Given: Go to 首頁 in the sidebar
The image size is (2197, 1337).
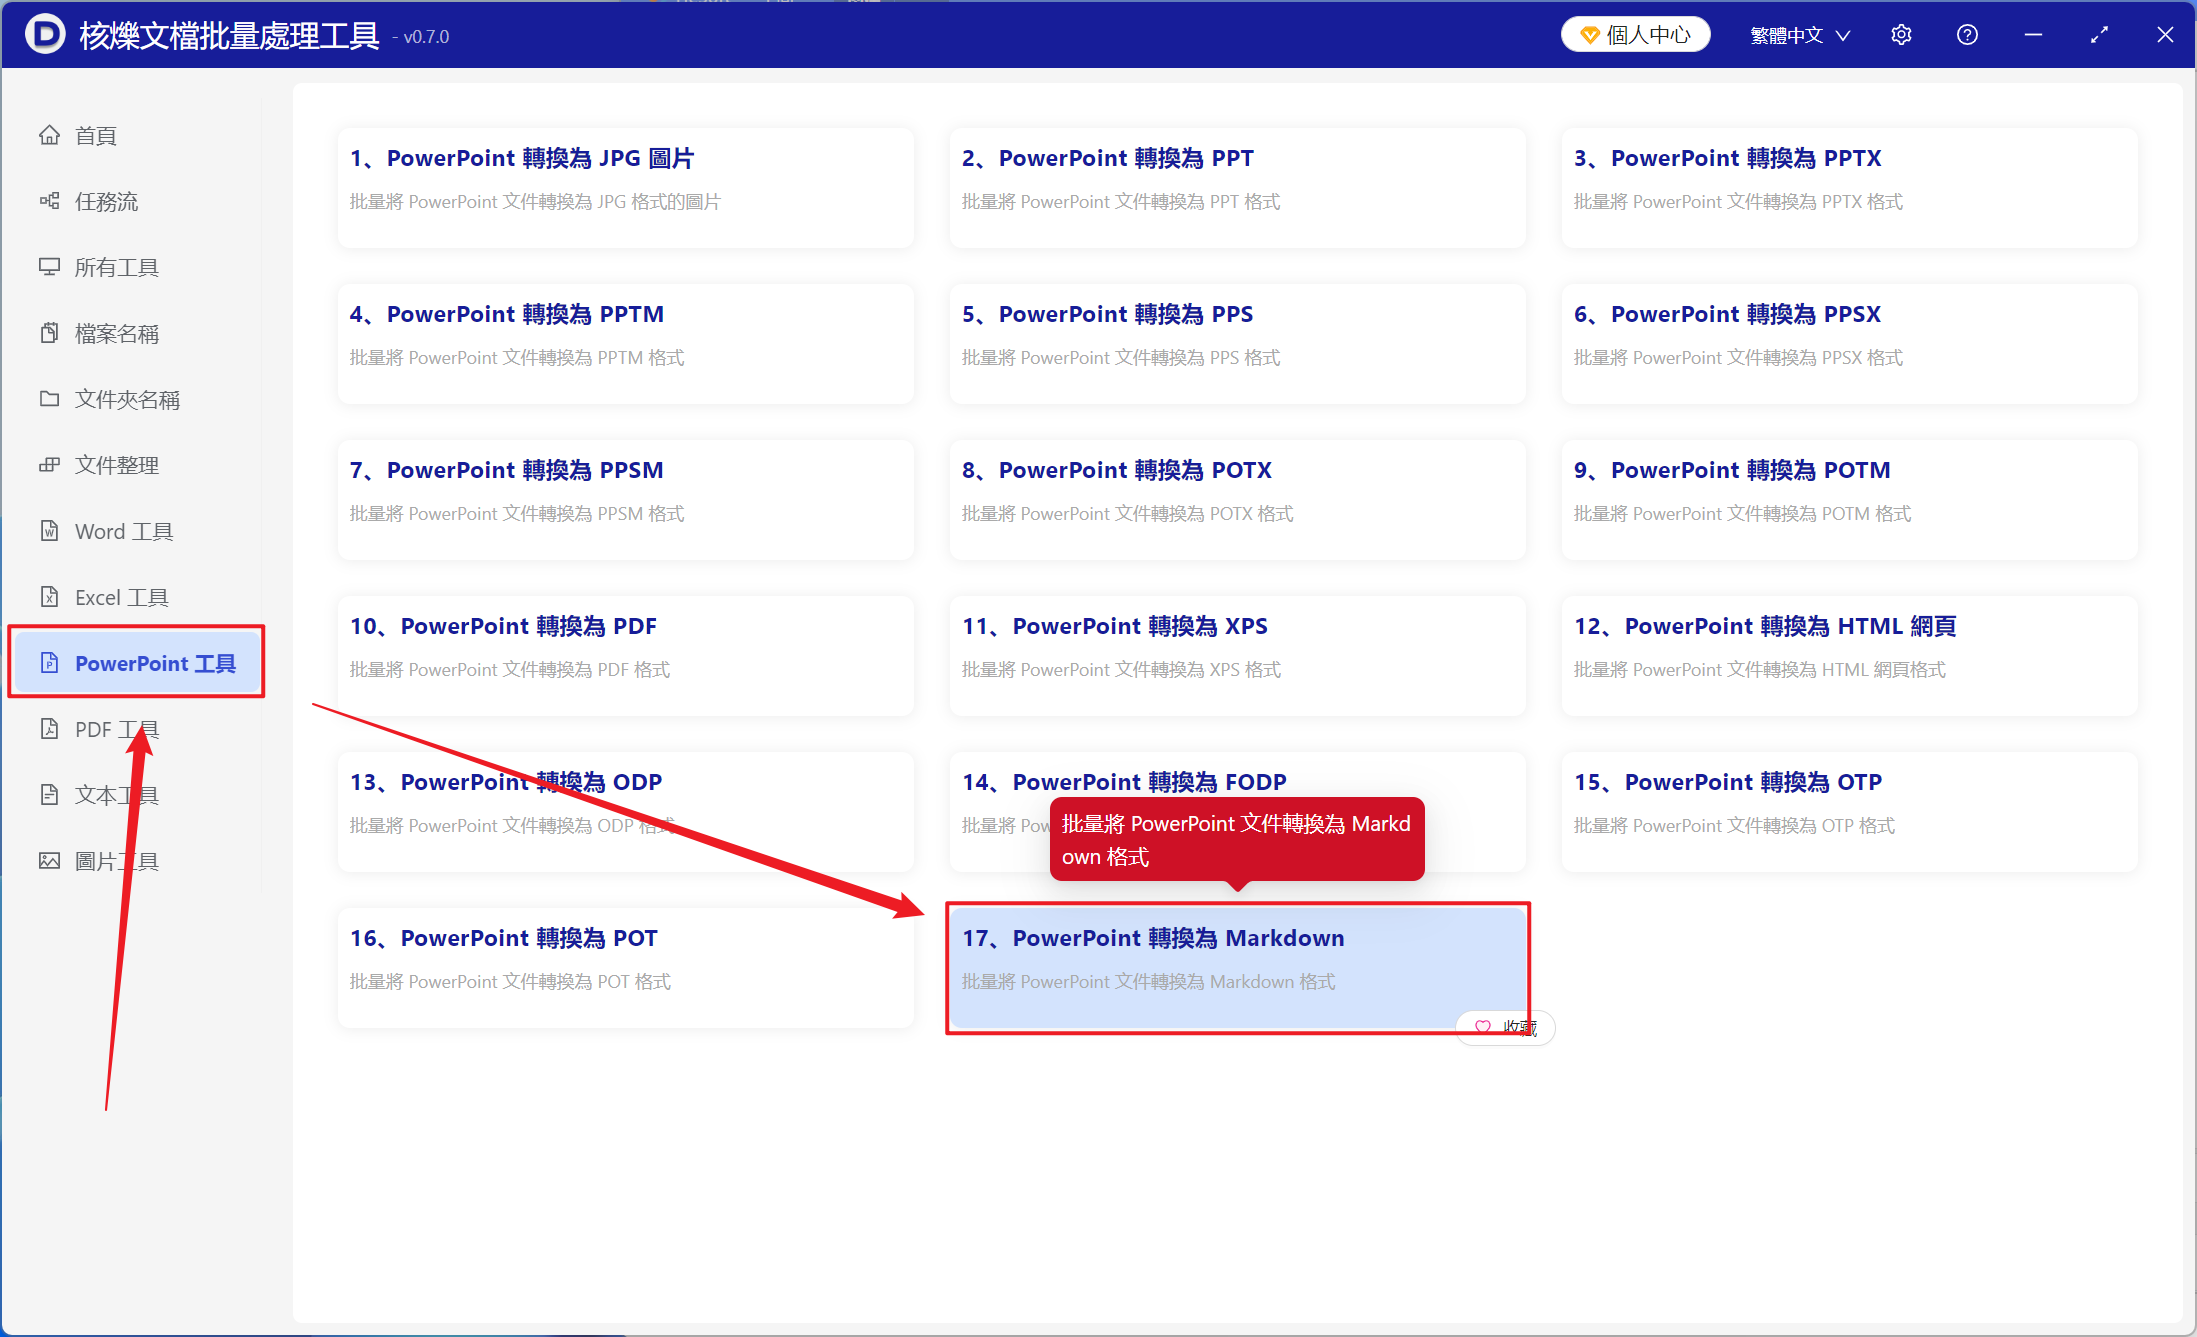Looking at the screenshot, I should [139, 135].
